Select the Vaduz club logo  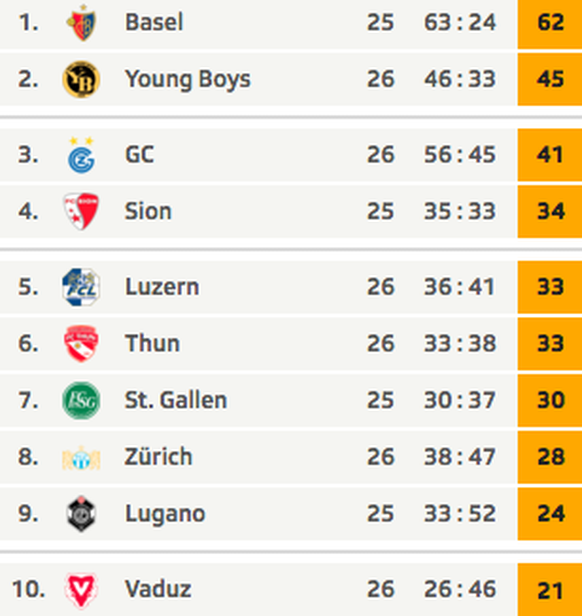pyautogui.click(x=81, y=590)
